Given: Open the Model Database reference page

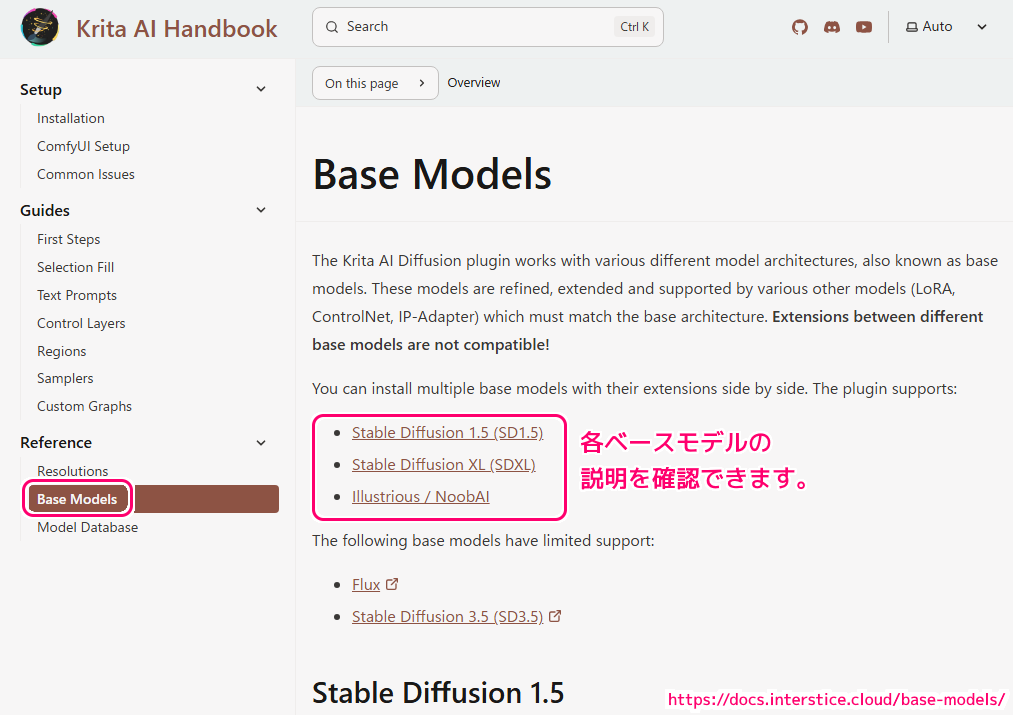Looking at the screenshot, I should pos(88,527).
